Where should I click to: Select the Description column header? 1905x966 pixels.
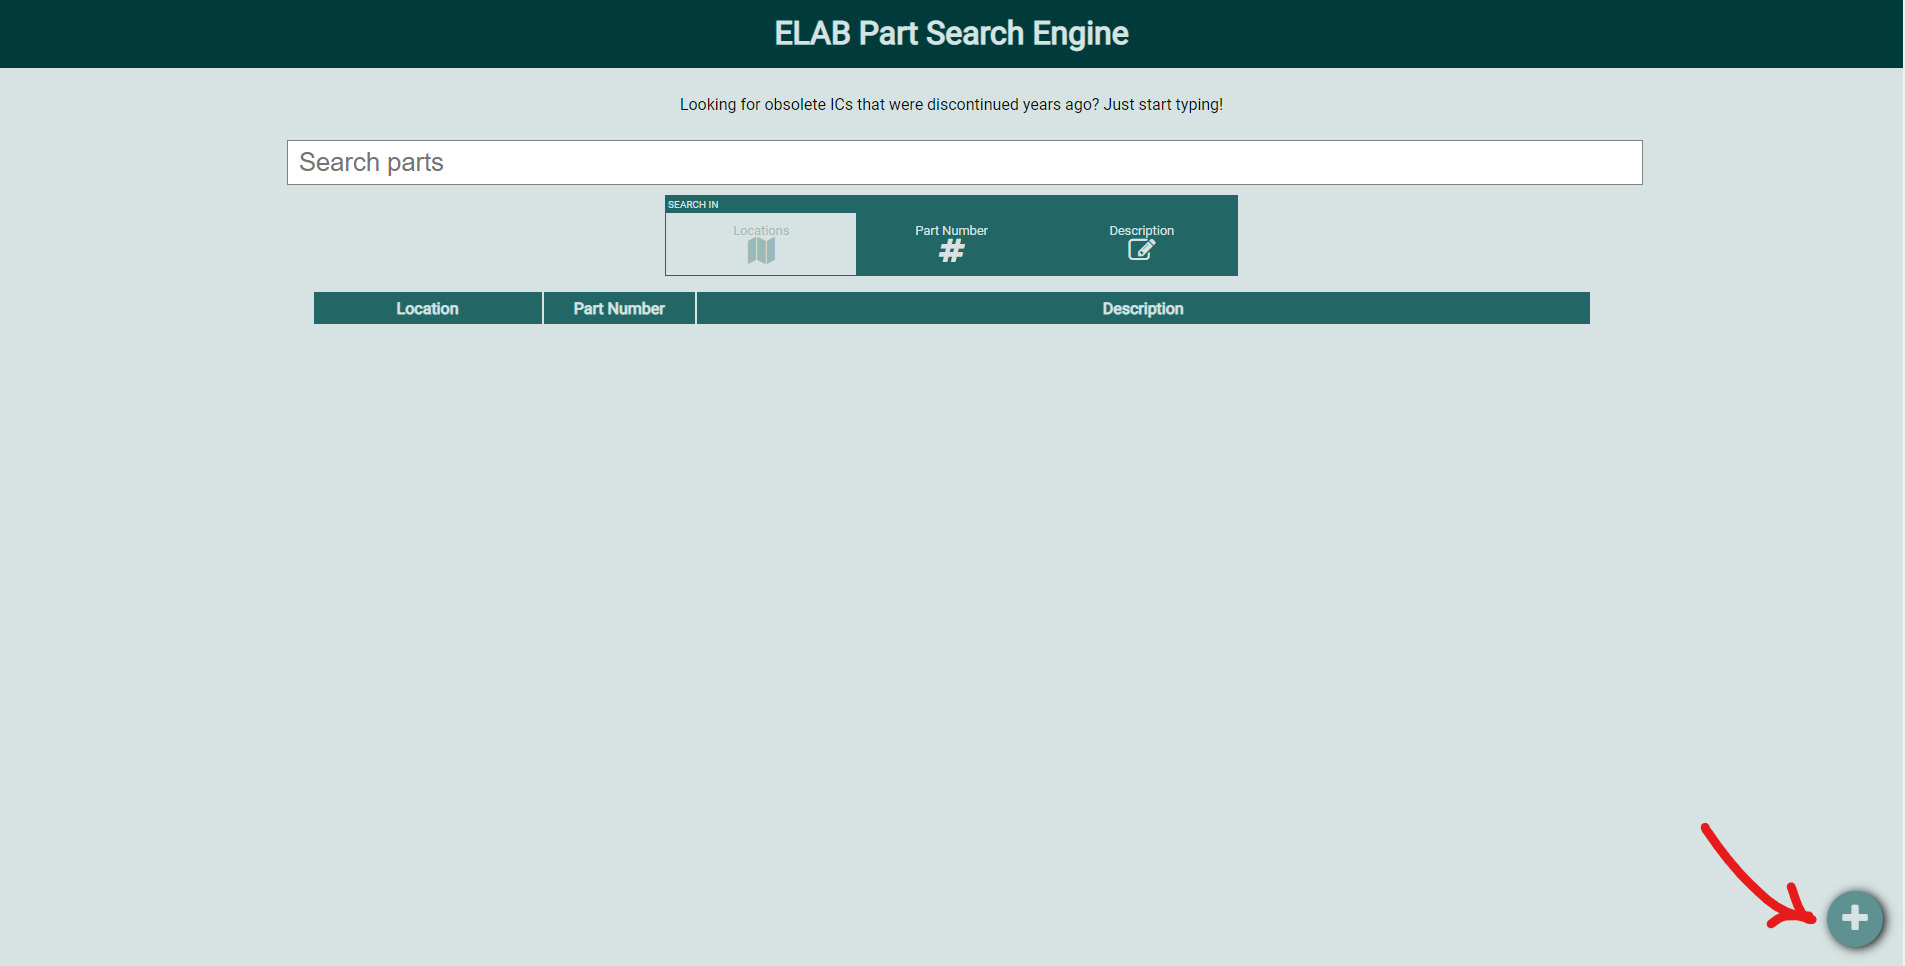(x=1142, y=309)
